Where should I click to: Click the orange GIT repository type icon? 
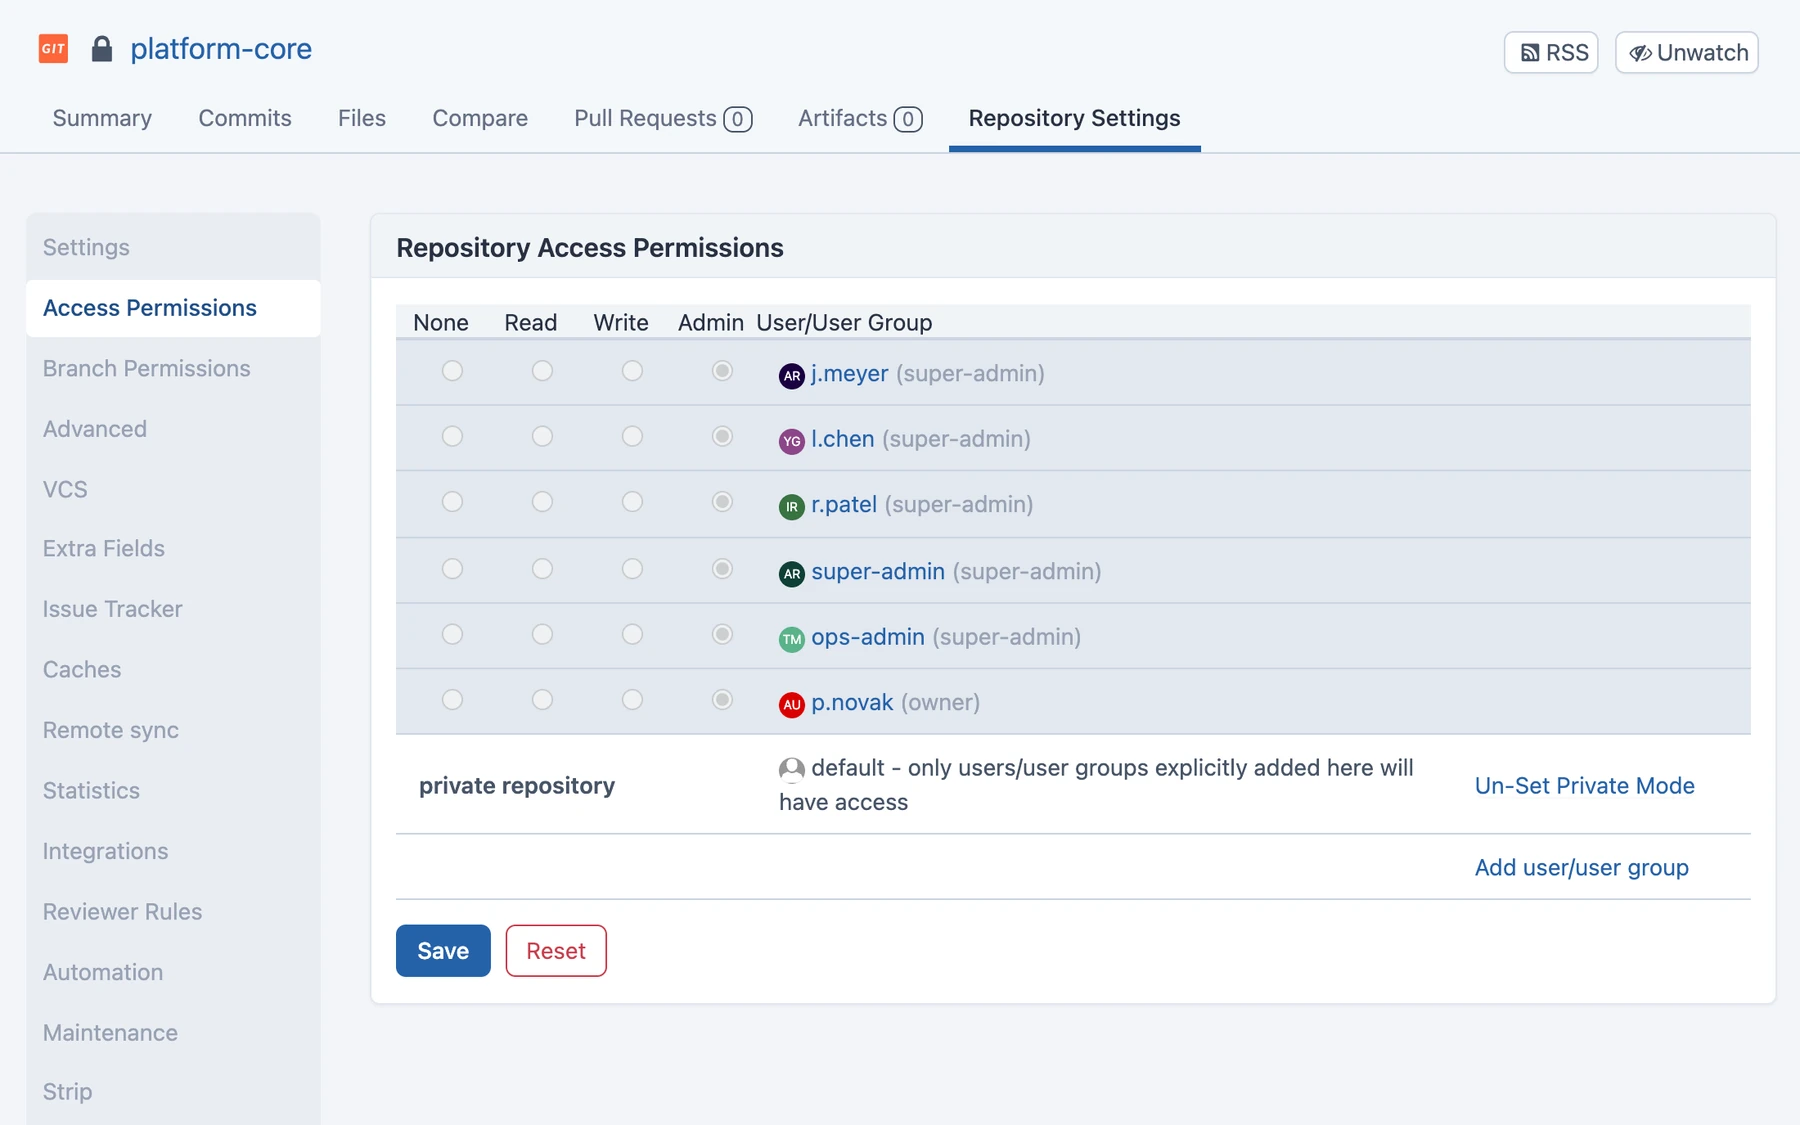[x=53, y=48]
